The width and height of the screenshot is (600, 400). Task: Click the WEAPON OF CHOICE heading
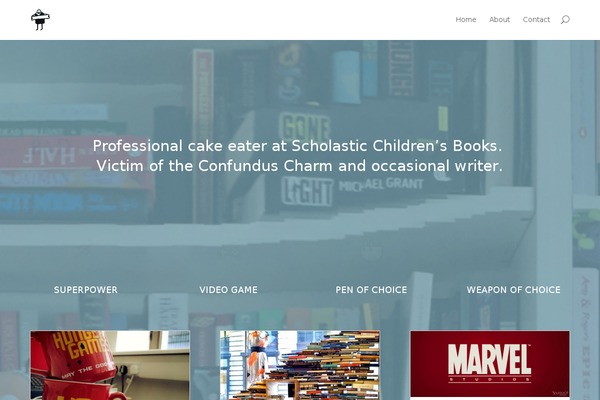click(x=514, y=290)
